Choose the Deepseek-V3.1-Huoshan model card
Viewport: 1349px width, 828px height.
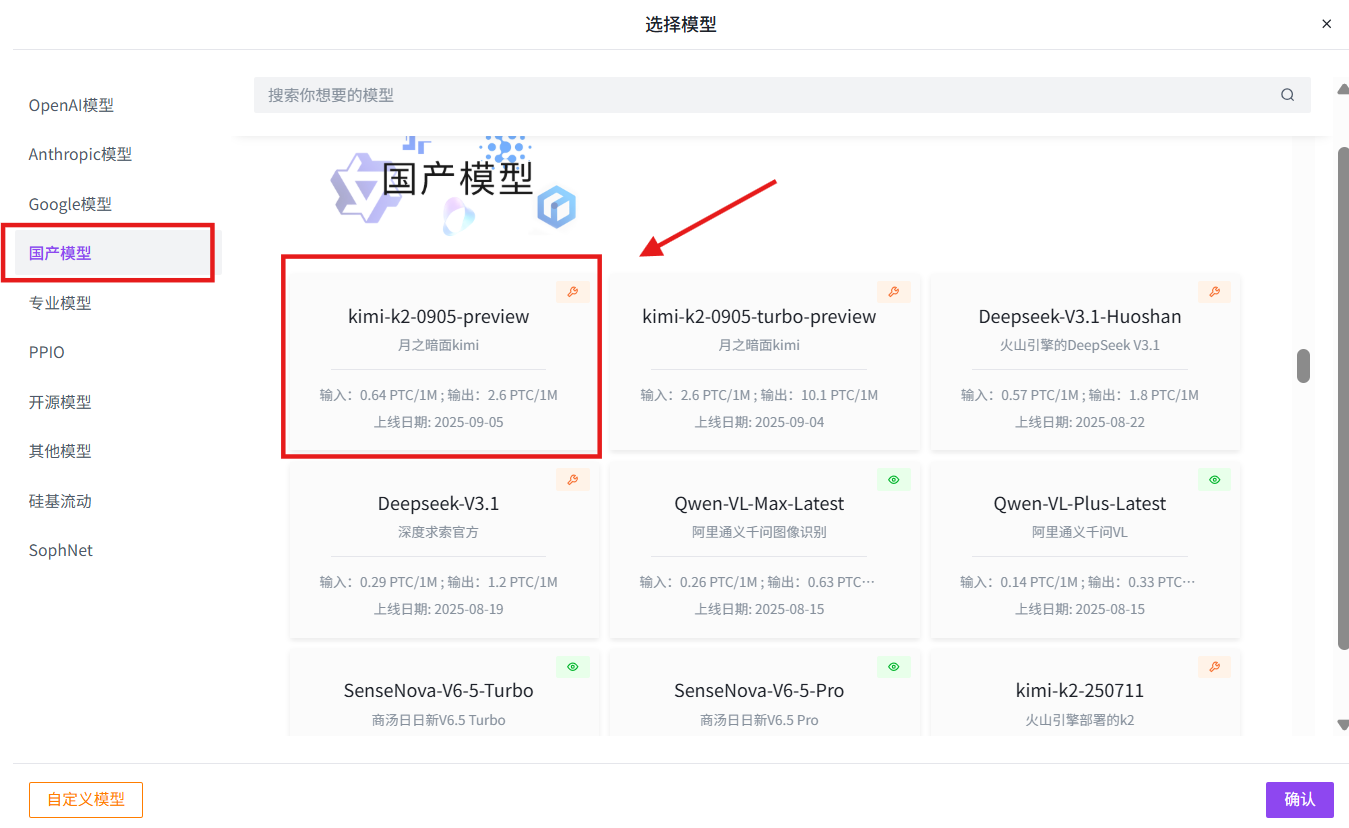coord(1085,362)
